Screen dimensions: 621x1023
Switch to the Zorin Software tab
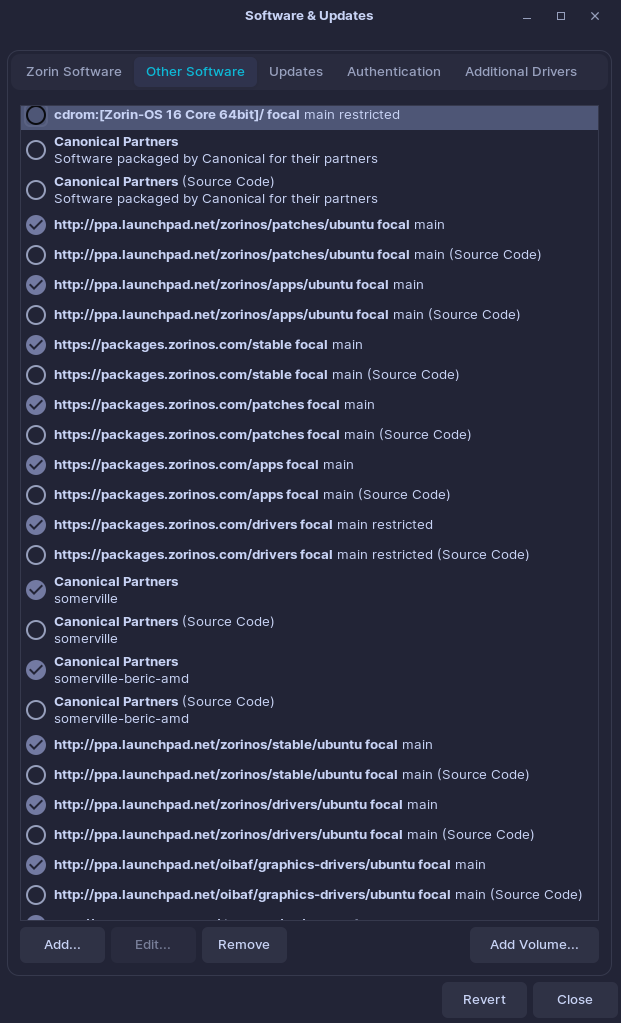[74, 72]
